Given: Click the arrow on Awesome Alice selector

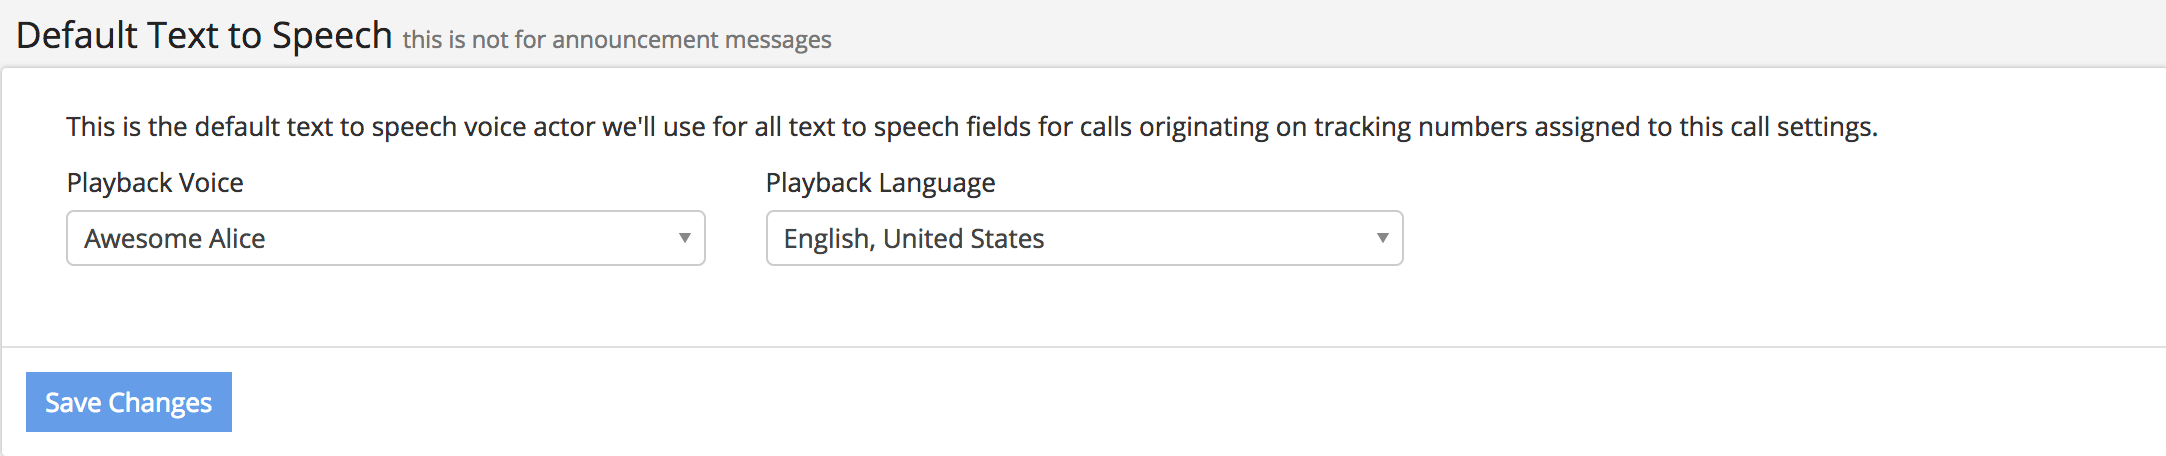Looking at the screenshot, I should [x=685, y=238].
